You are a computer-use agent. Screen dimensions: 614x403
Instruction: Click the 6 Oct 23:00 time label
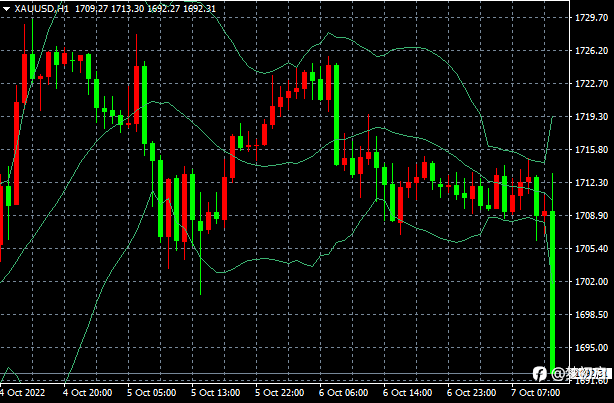[471, 392]
